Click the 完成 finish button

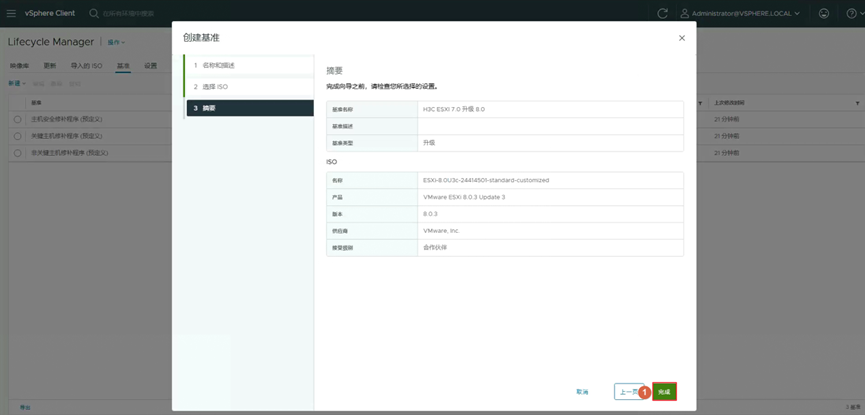(664, 392)
